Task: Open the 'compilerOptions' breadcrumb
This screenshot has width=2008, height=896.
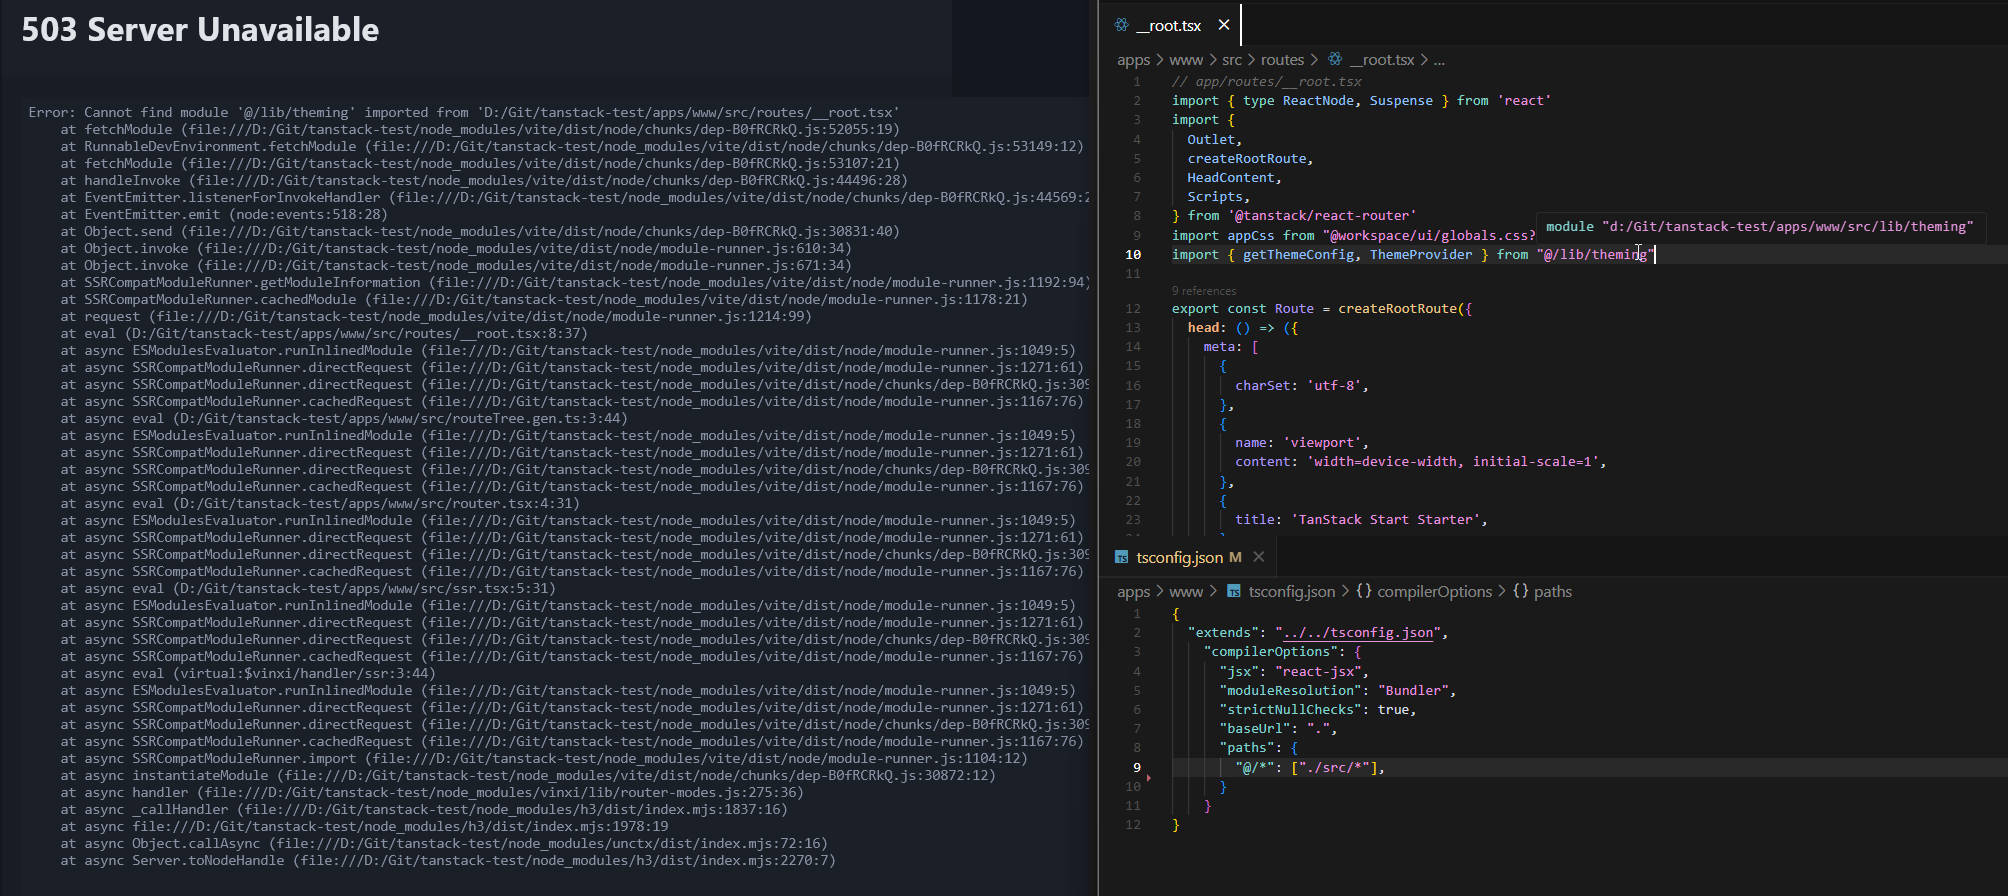Action: 1434,592
